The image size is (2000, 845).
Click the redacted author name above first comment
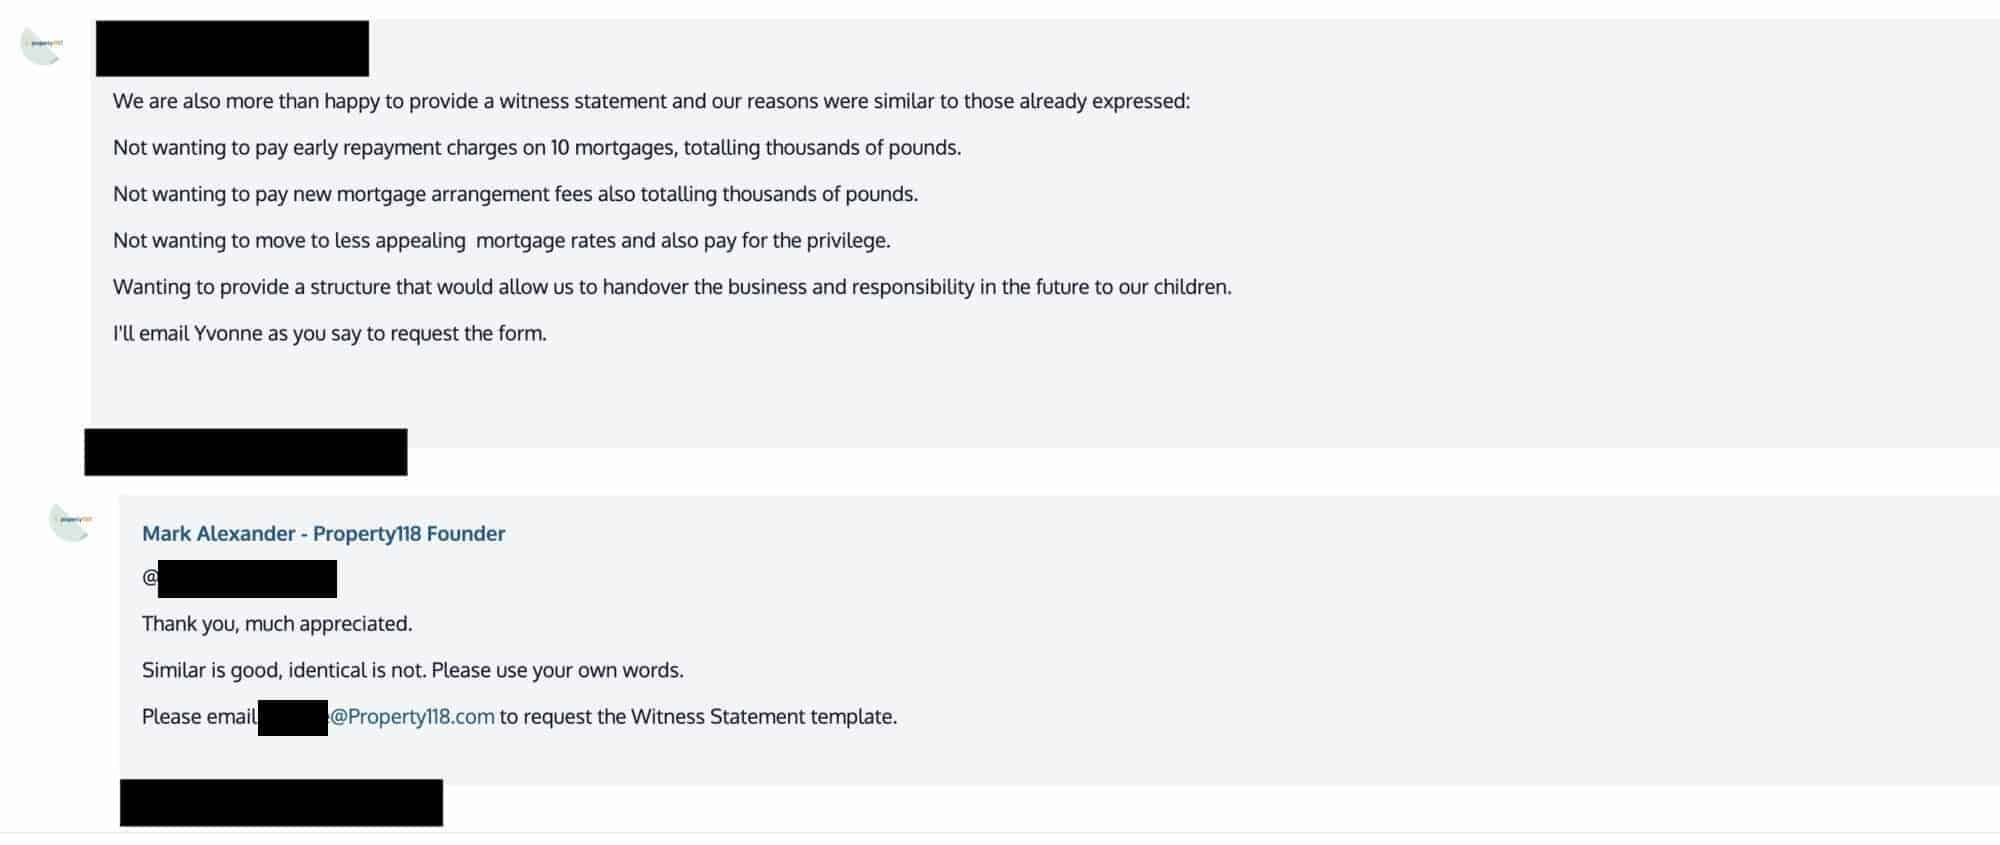point(232,48)
